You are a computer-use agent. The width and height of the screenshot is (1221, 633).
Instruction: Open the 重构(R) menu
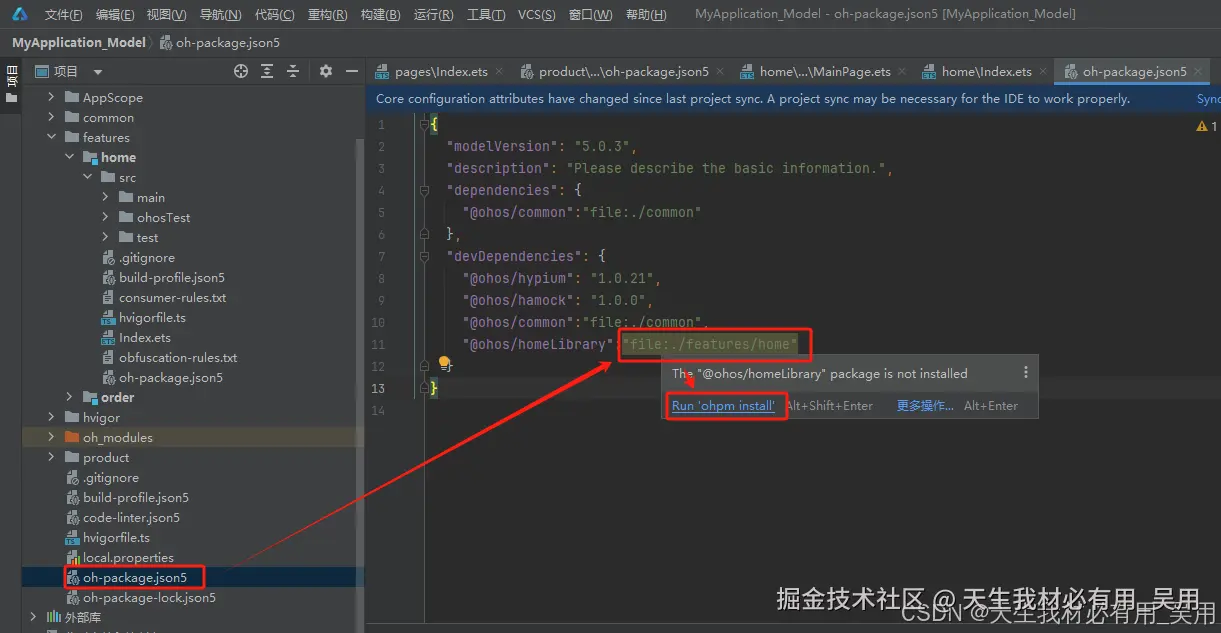327,14
